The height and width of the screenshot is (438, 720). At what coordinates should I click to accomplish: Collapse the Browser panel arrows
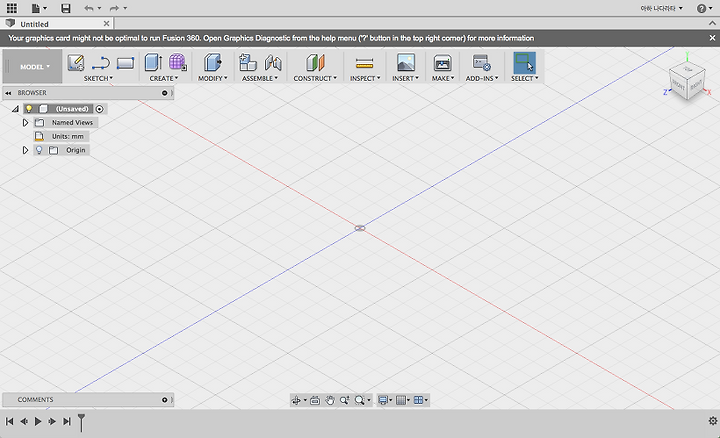point(8,93)
